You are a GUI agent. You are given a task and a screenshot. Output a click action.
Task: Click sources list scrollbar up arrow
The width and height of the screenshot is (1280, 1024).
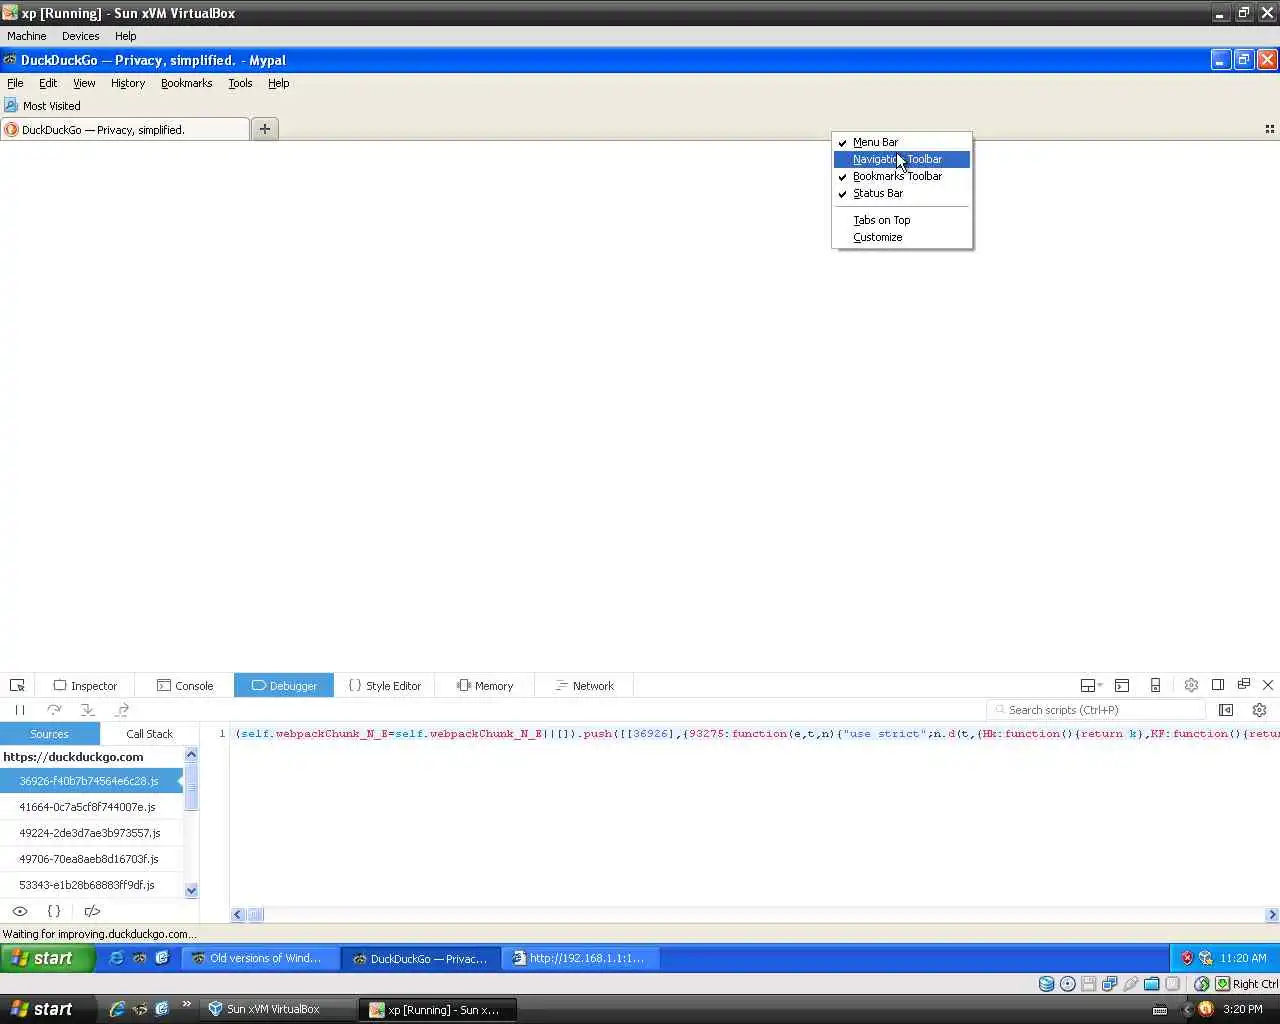click(191, 754)
